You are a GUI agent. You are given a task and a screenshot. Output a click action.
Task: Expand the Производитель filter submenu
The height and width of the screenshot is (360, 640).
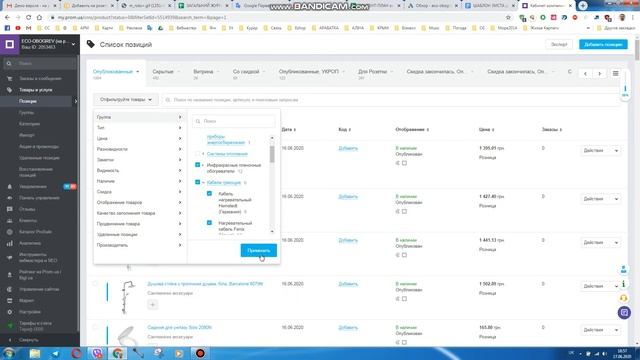pyautogui.click(x=139, y=245)
